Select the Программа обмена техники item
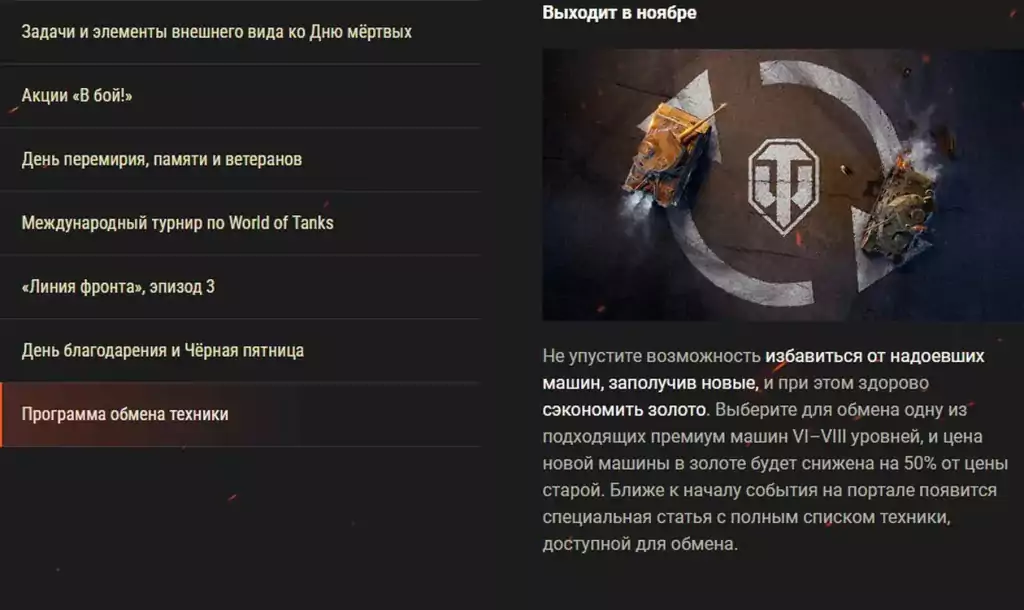 point(240,415)
